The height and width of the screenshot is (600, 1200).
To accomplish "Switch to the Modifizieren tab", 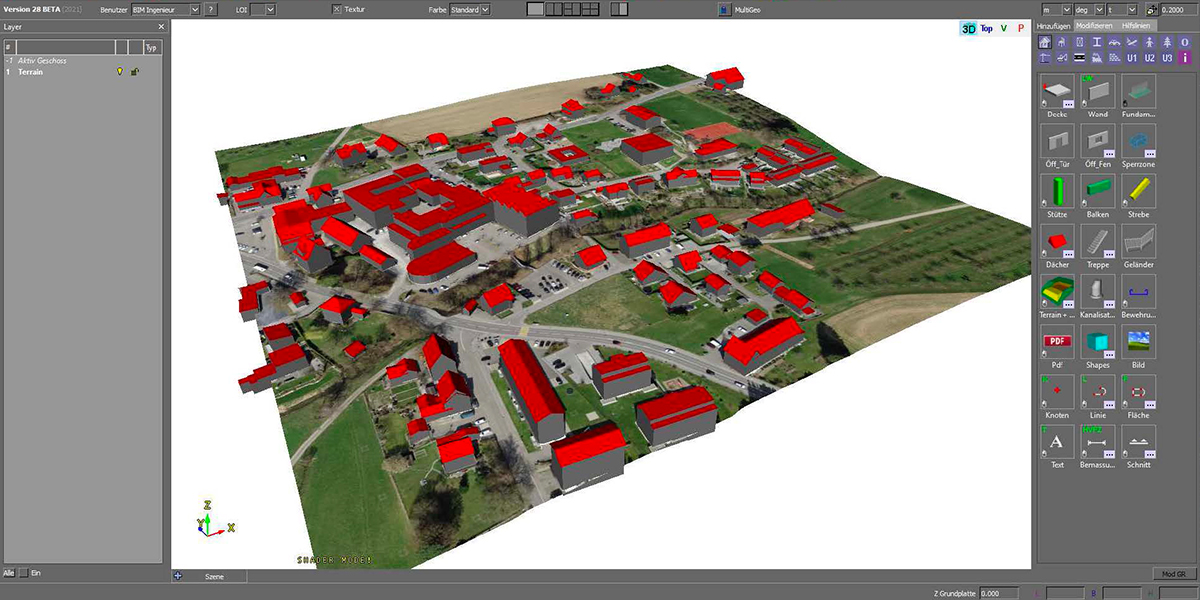I will [x=1094, y=25].
